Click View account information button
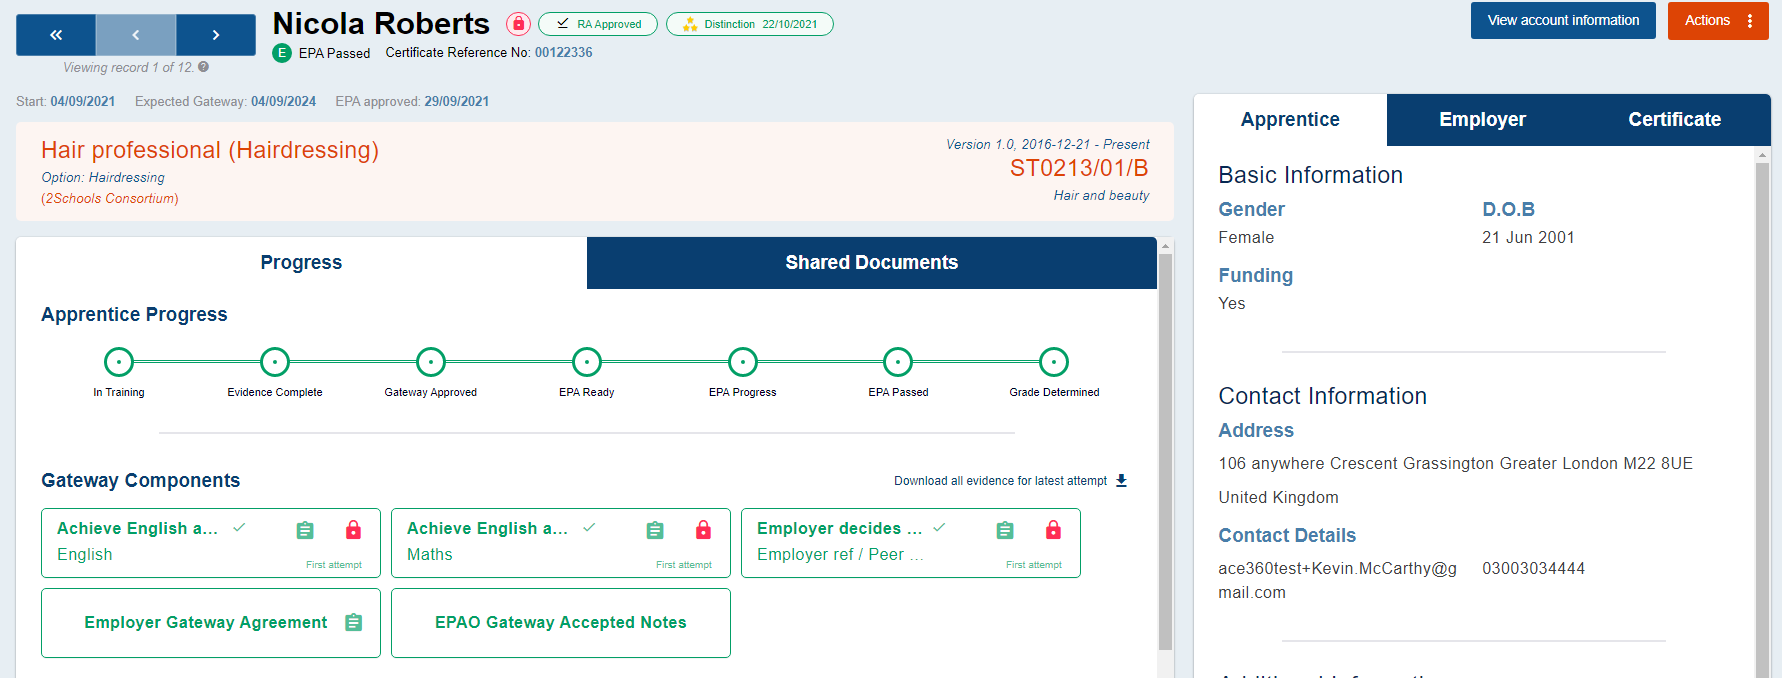This screenshot has width=1782, height=678. [x=1563, y=20]
